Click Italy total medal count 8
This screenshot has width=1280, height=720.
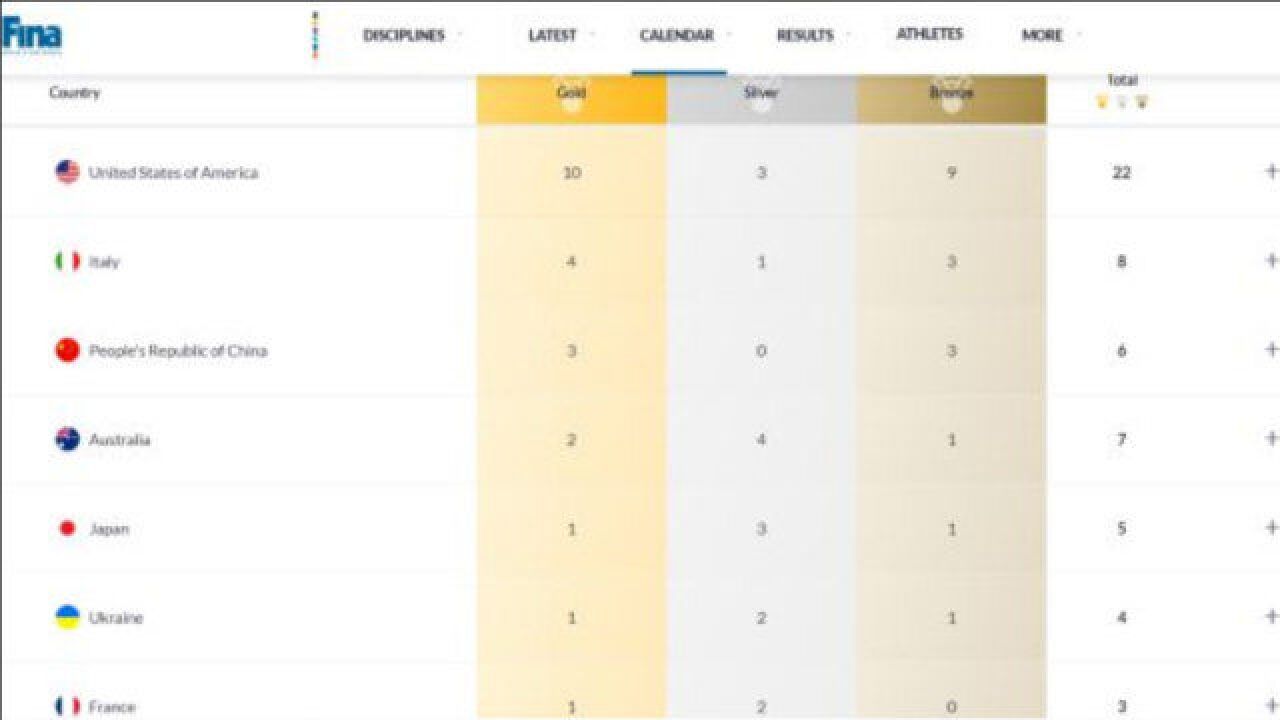tap(1121, 261)
